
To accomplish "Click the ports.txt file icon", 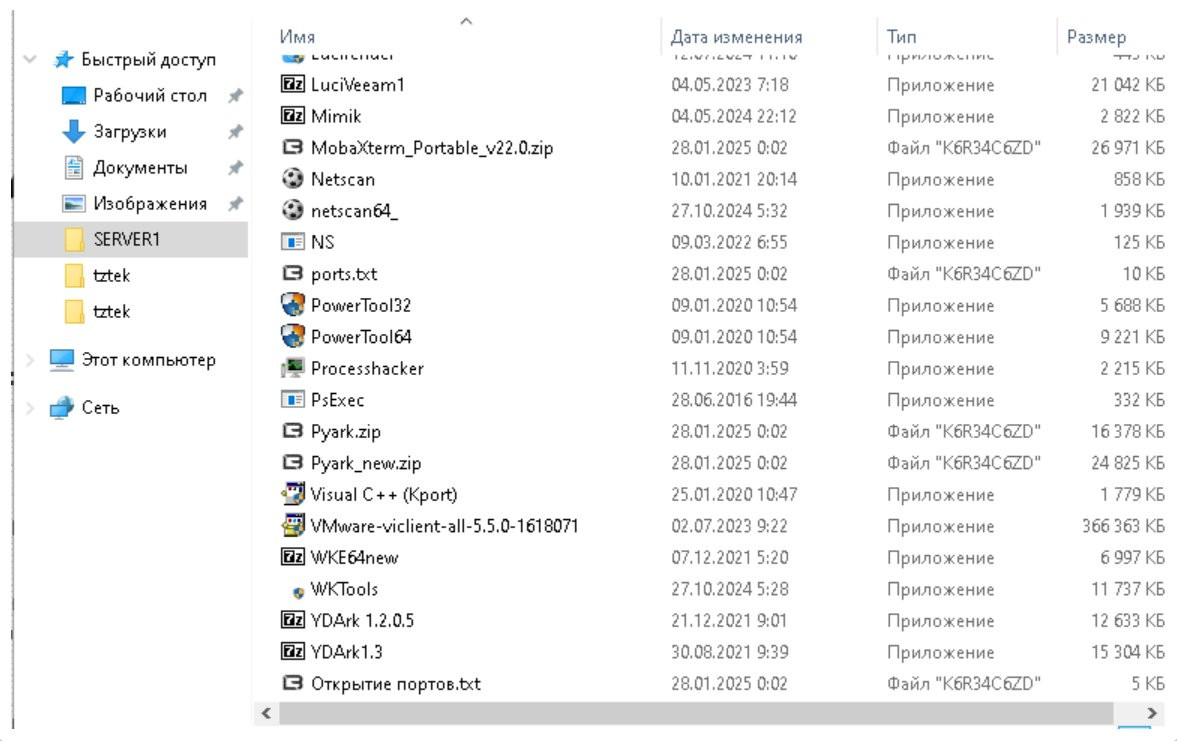I will [292, 273].
